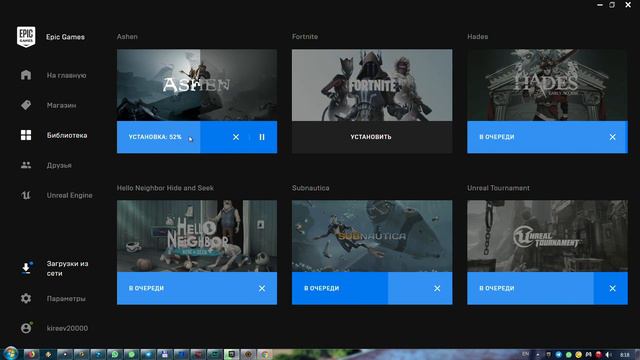
Task: Click the Unreal Engine logo icon
Action: pos(26,195)
